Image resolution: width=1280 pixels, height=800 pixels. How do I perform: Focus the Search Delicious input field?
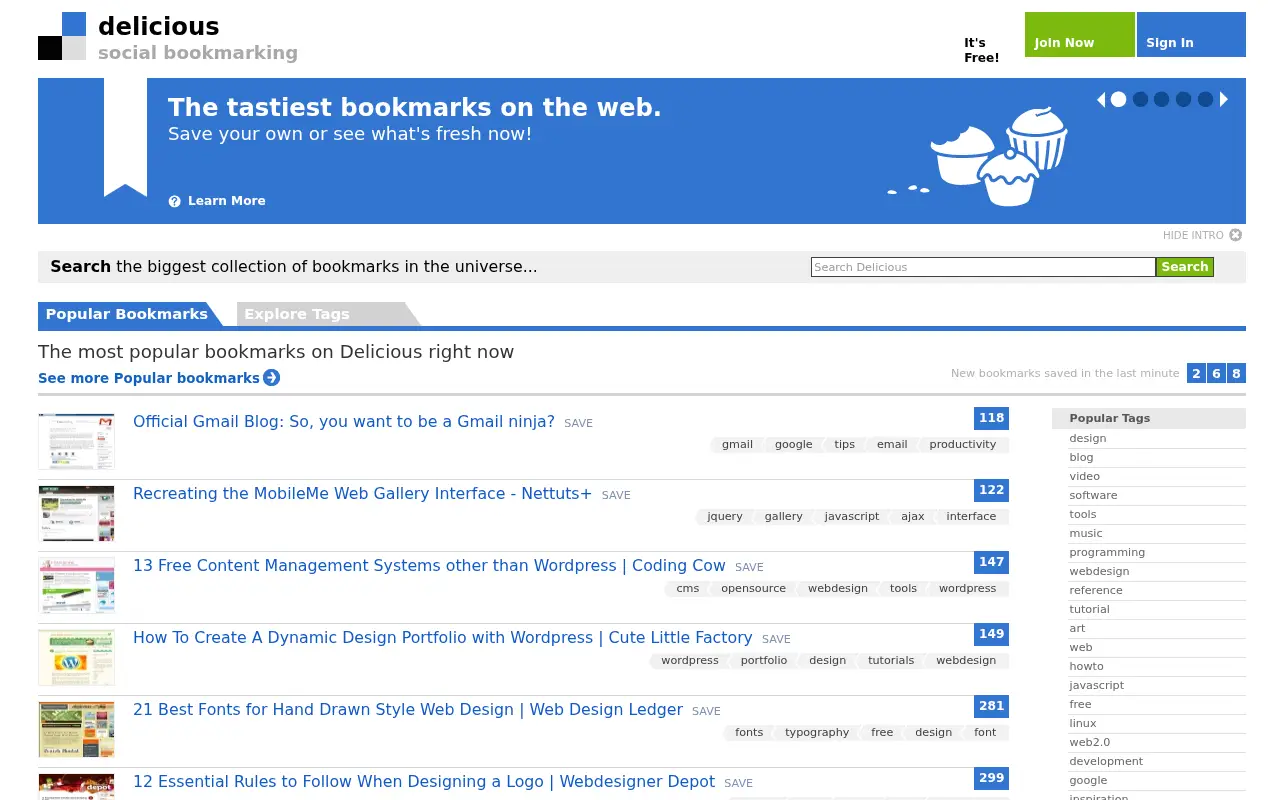983,267
